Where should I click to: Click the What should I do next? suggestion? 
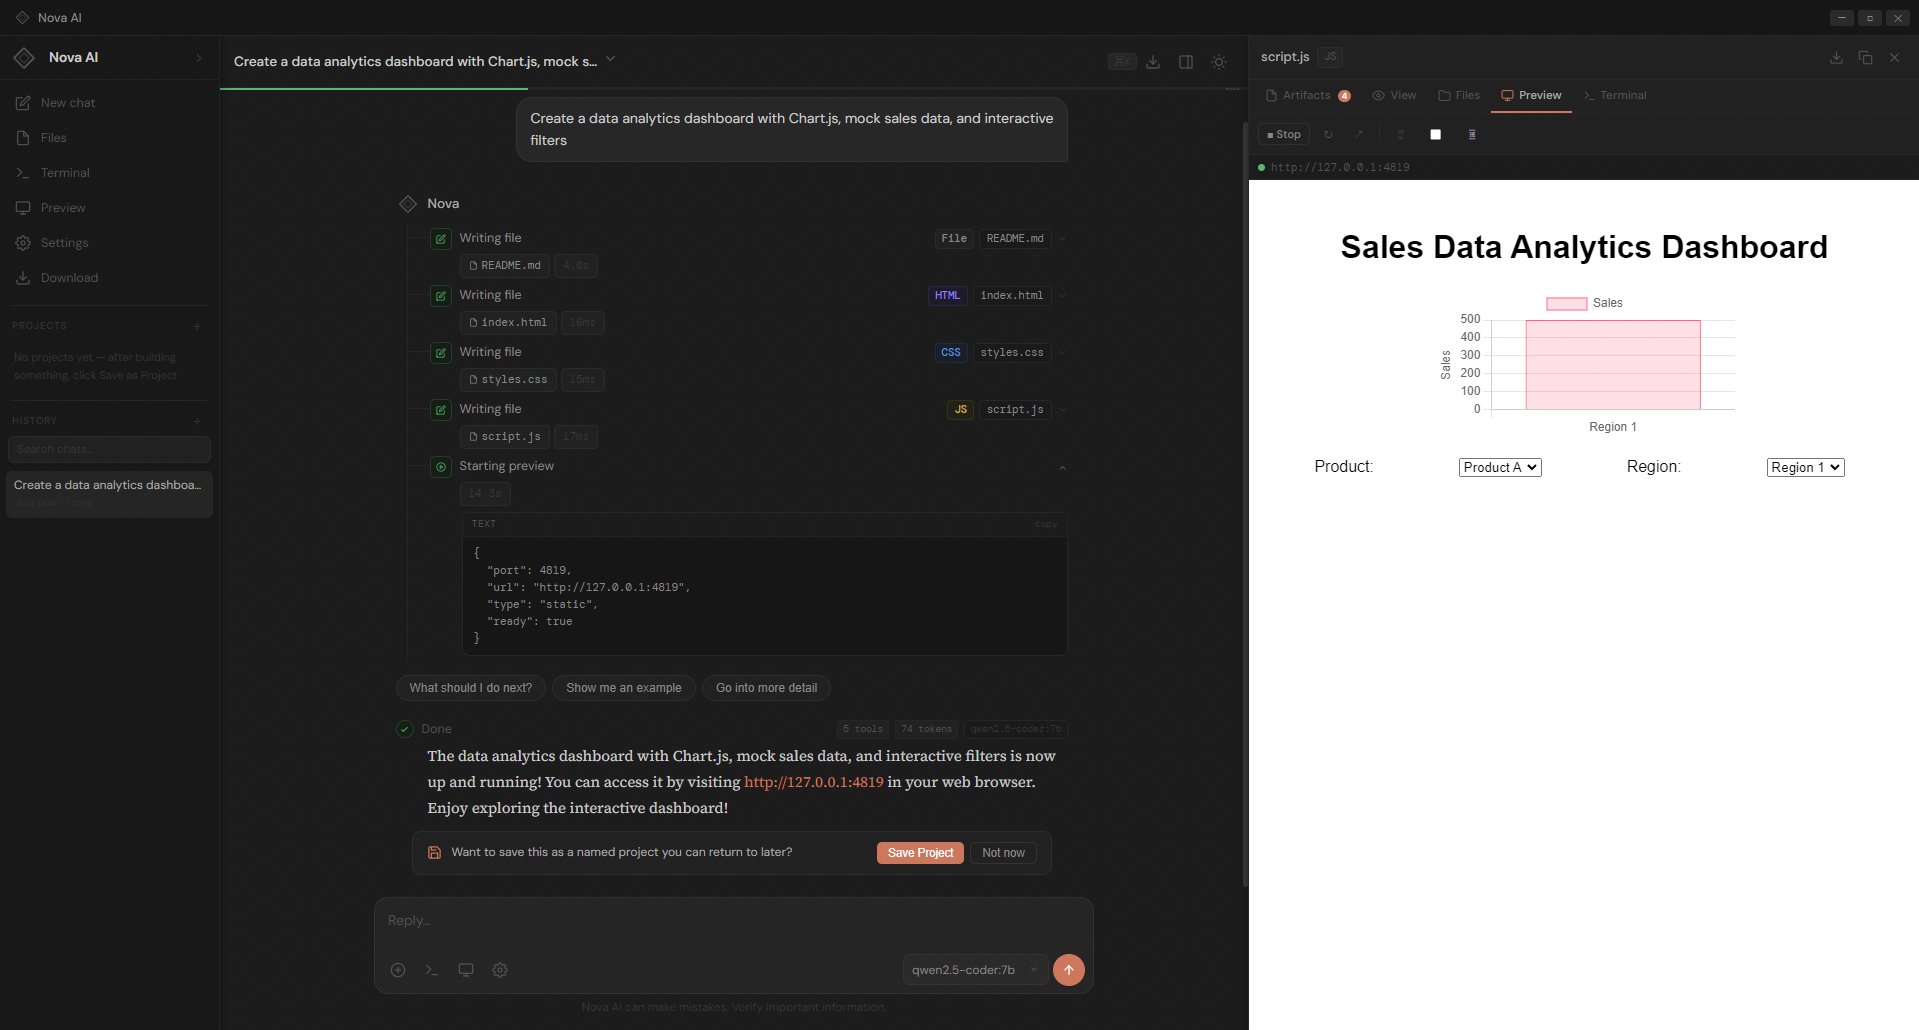point(471,688)
